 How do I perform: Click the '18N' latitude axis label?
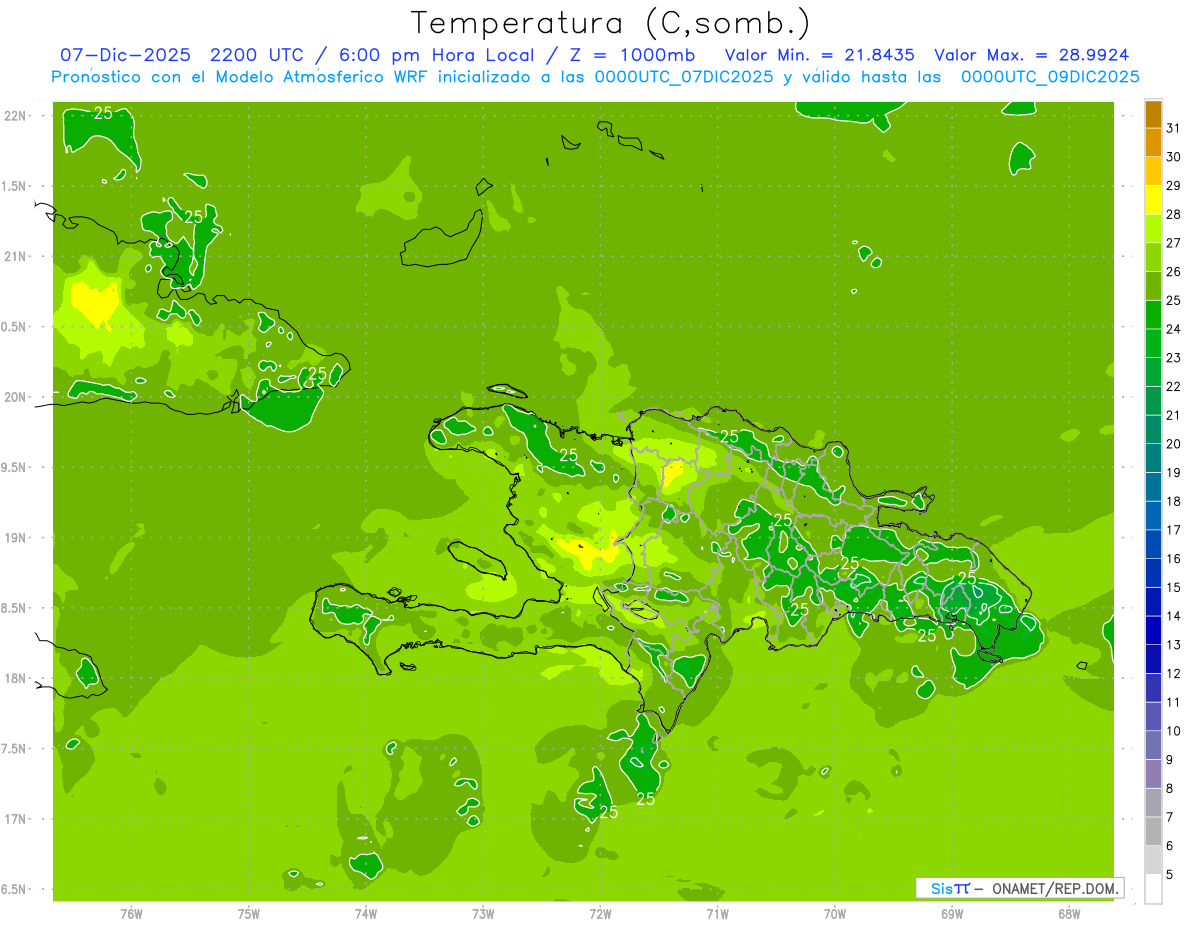point(16,678)
